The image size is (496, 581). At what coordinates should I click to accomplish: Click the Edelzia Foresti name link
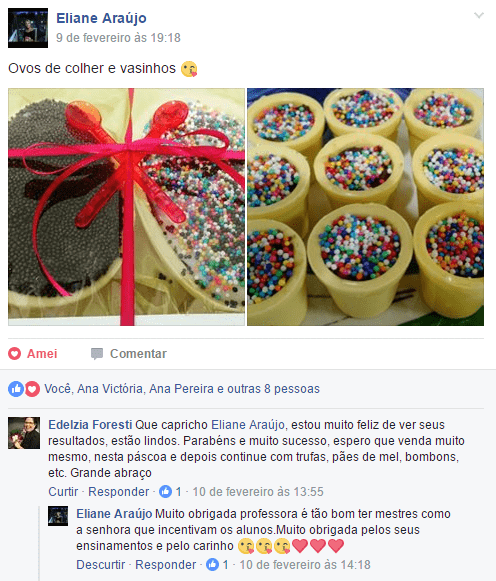pyautogui.click(x=90, y=425)
